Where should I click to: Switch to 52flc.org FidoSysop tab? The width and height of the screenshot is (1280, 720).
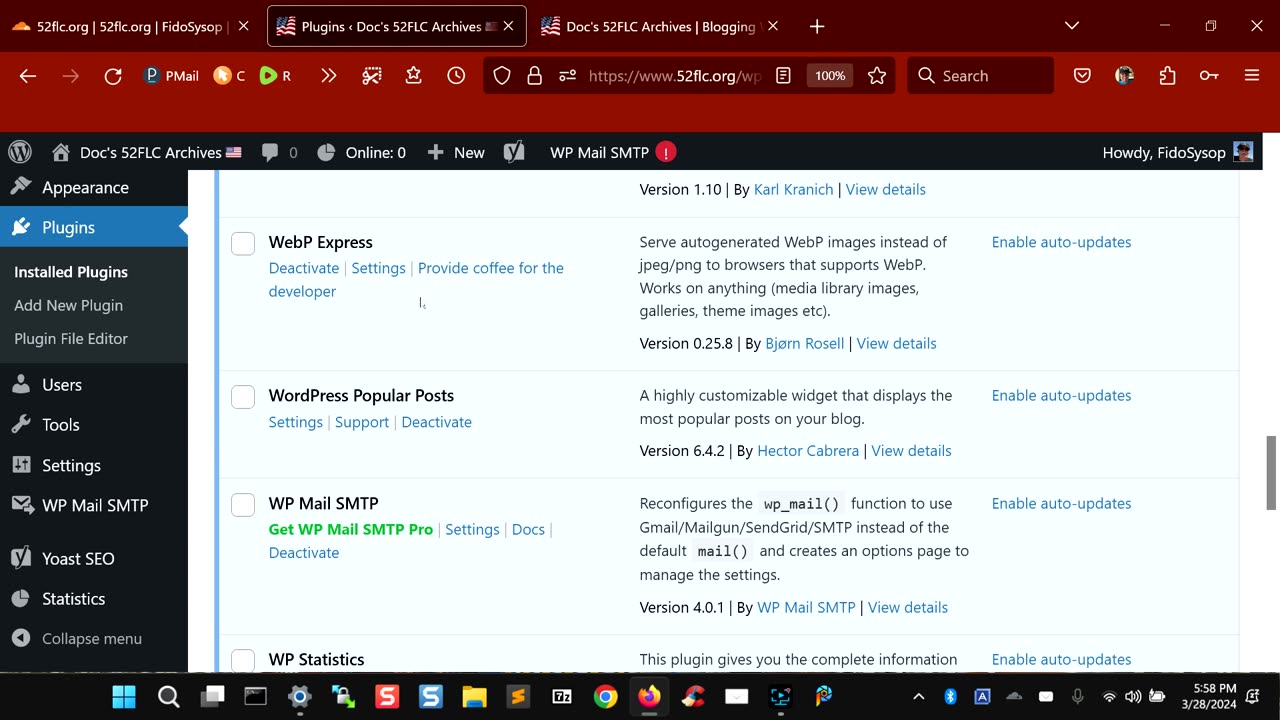(130, 27)
